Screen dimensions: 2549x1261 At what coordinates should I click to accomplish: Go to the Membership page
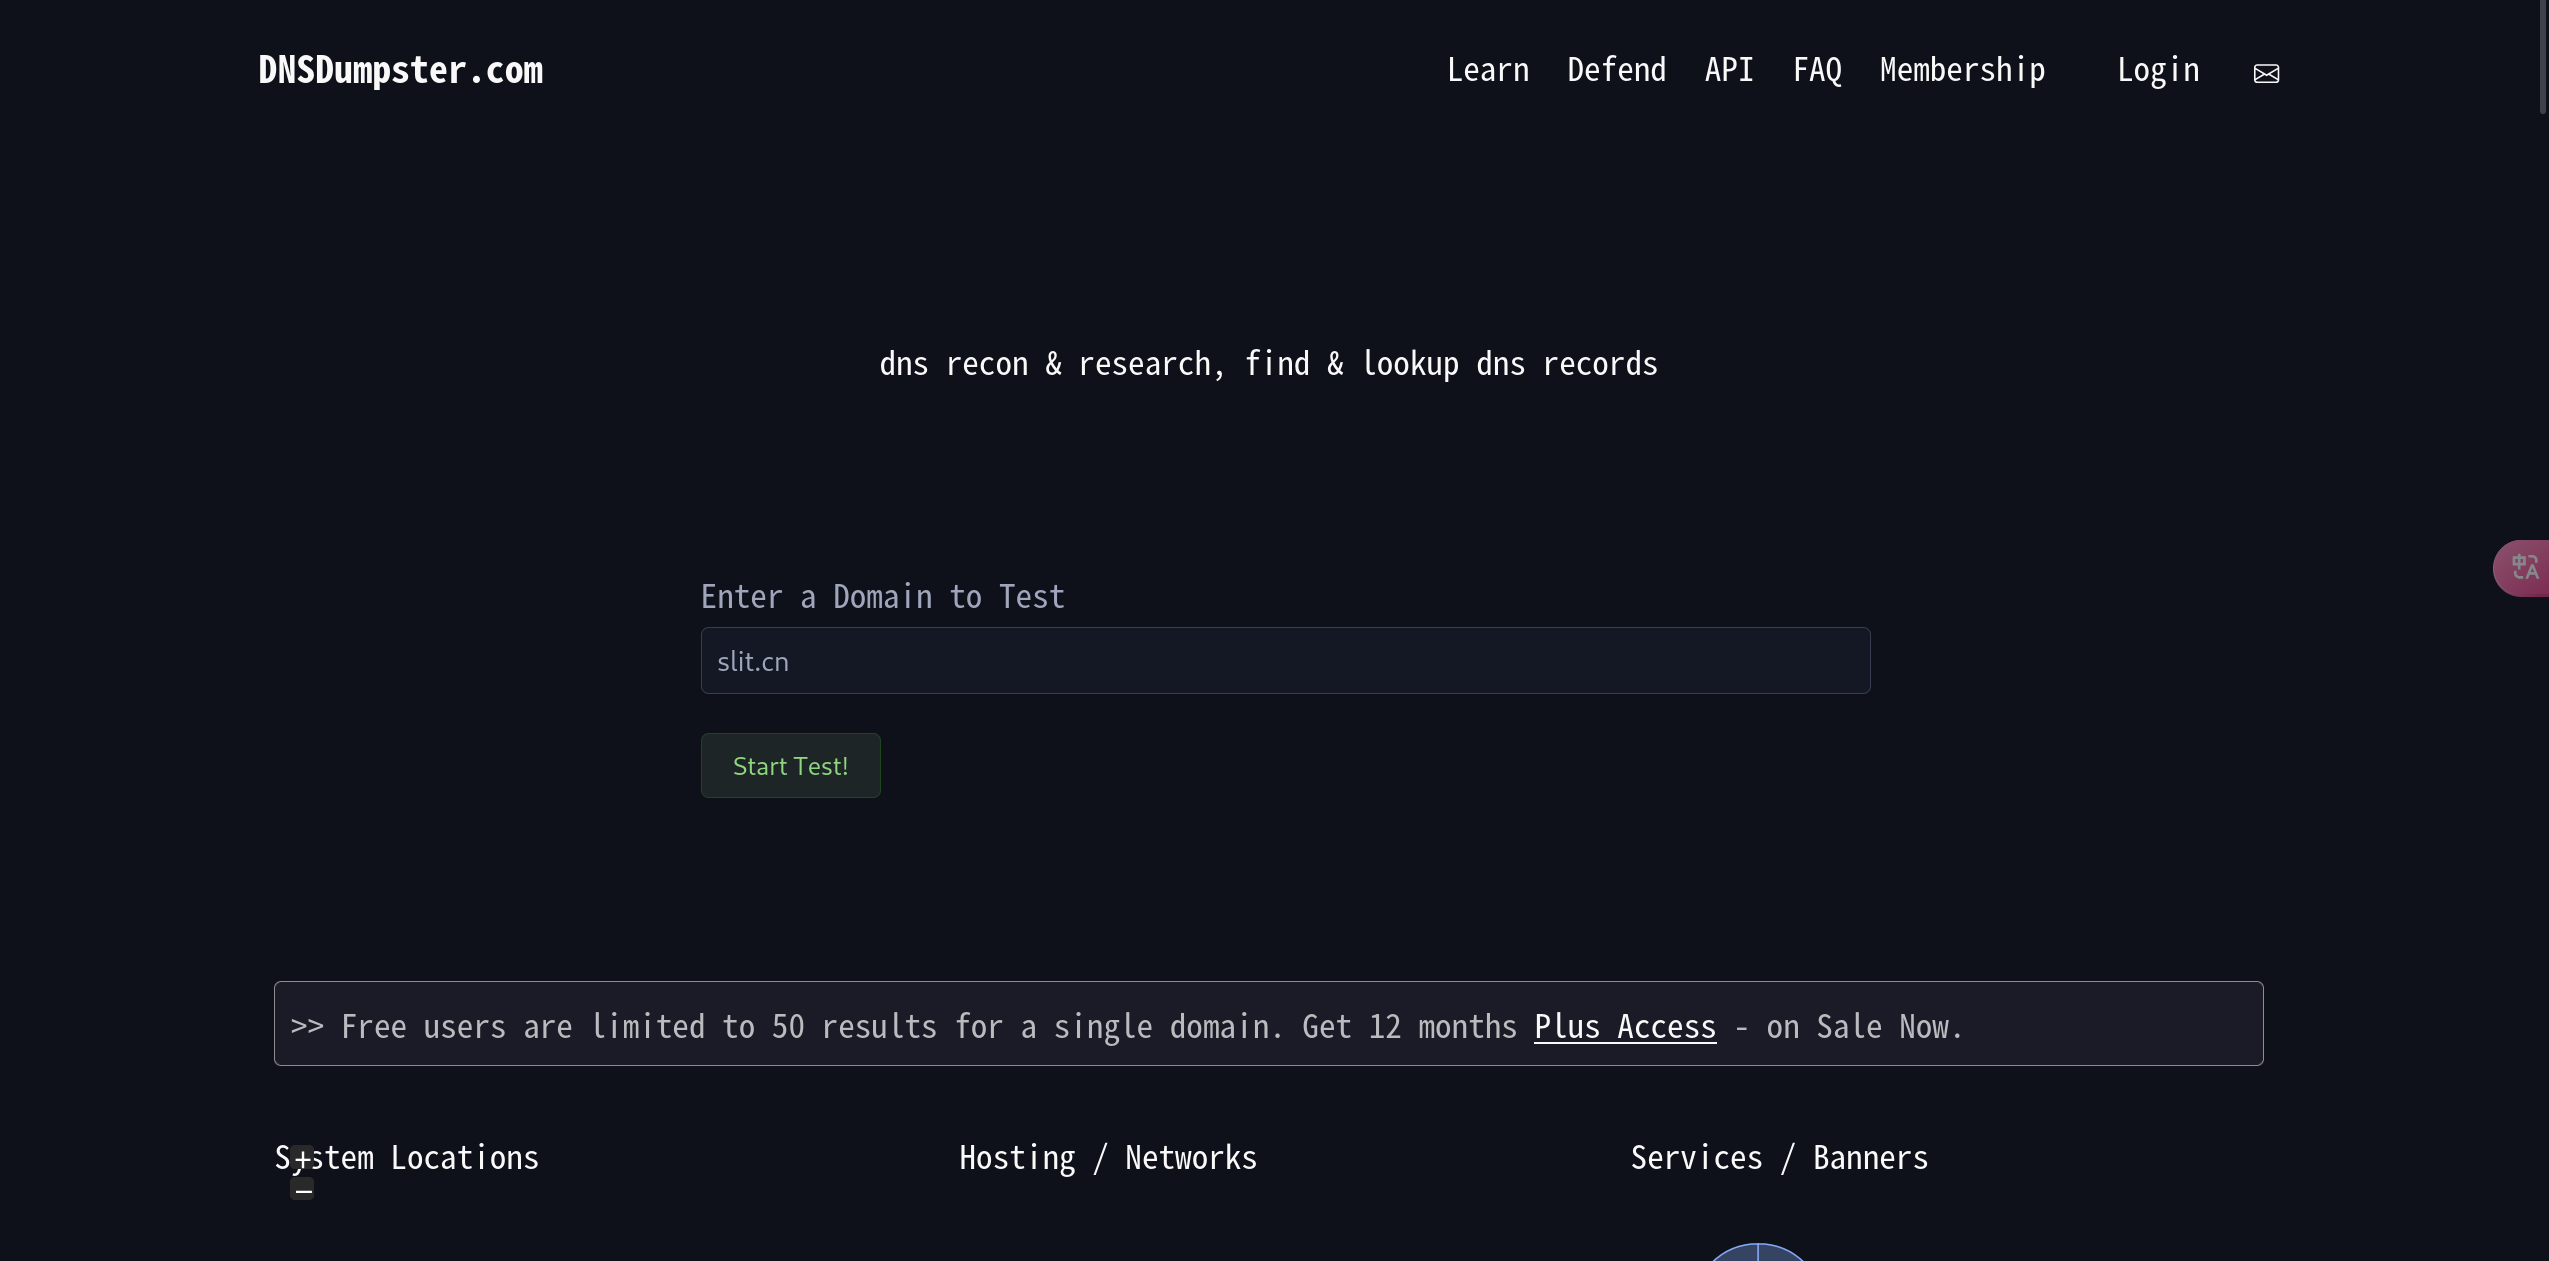pyautogui.click(x=1962, y=70)
